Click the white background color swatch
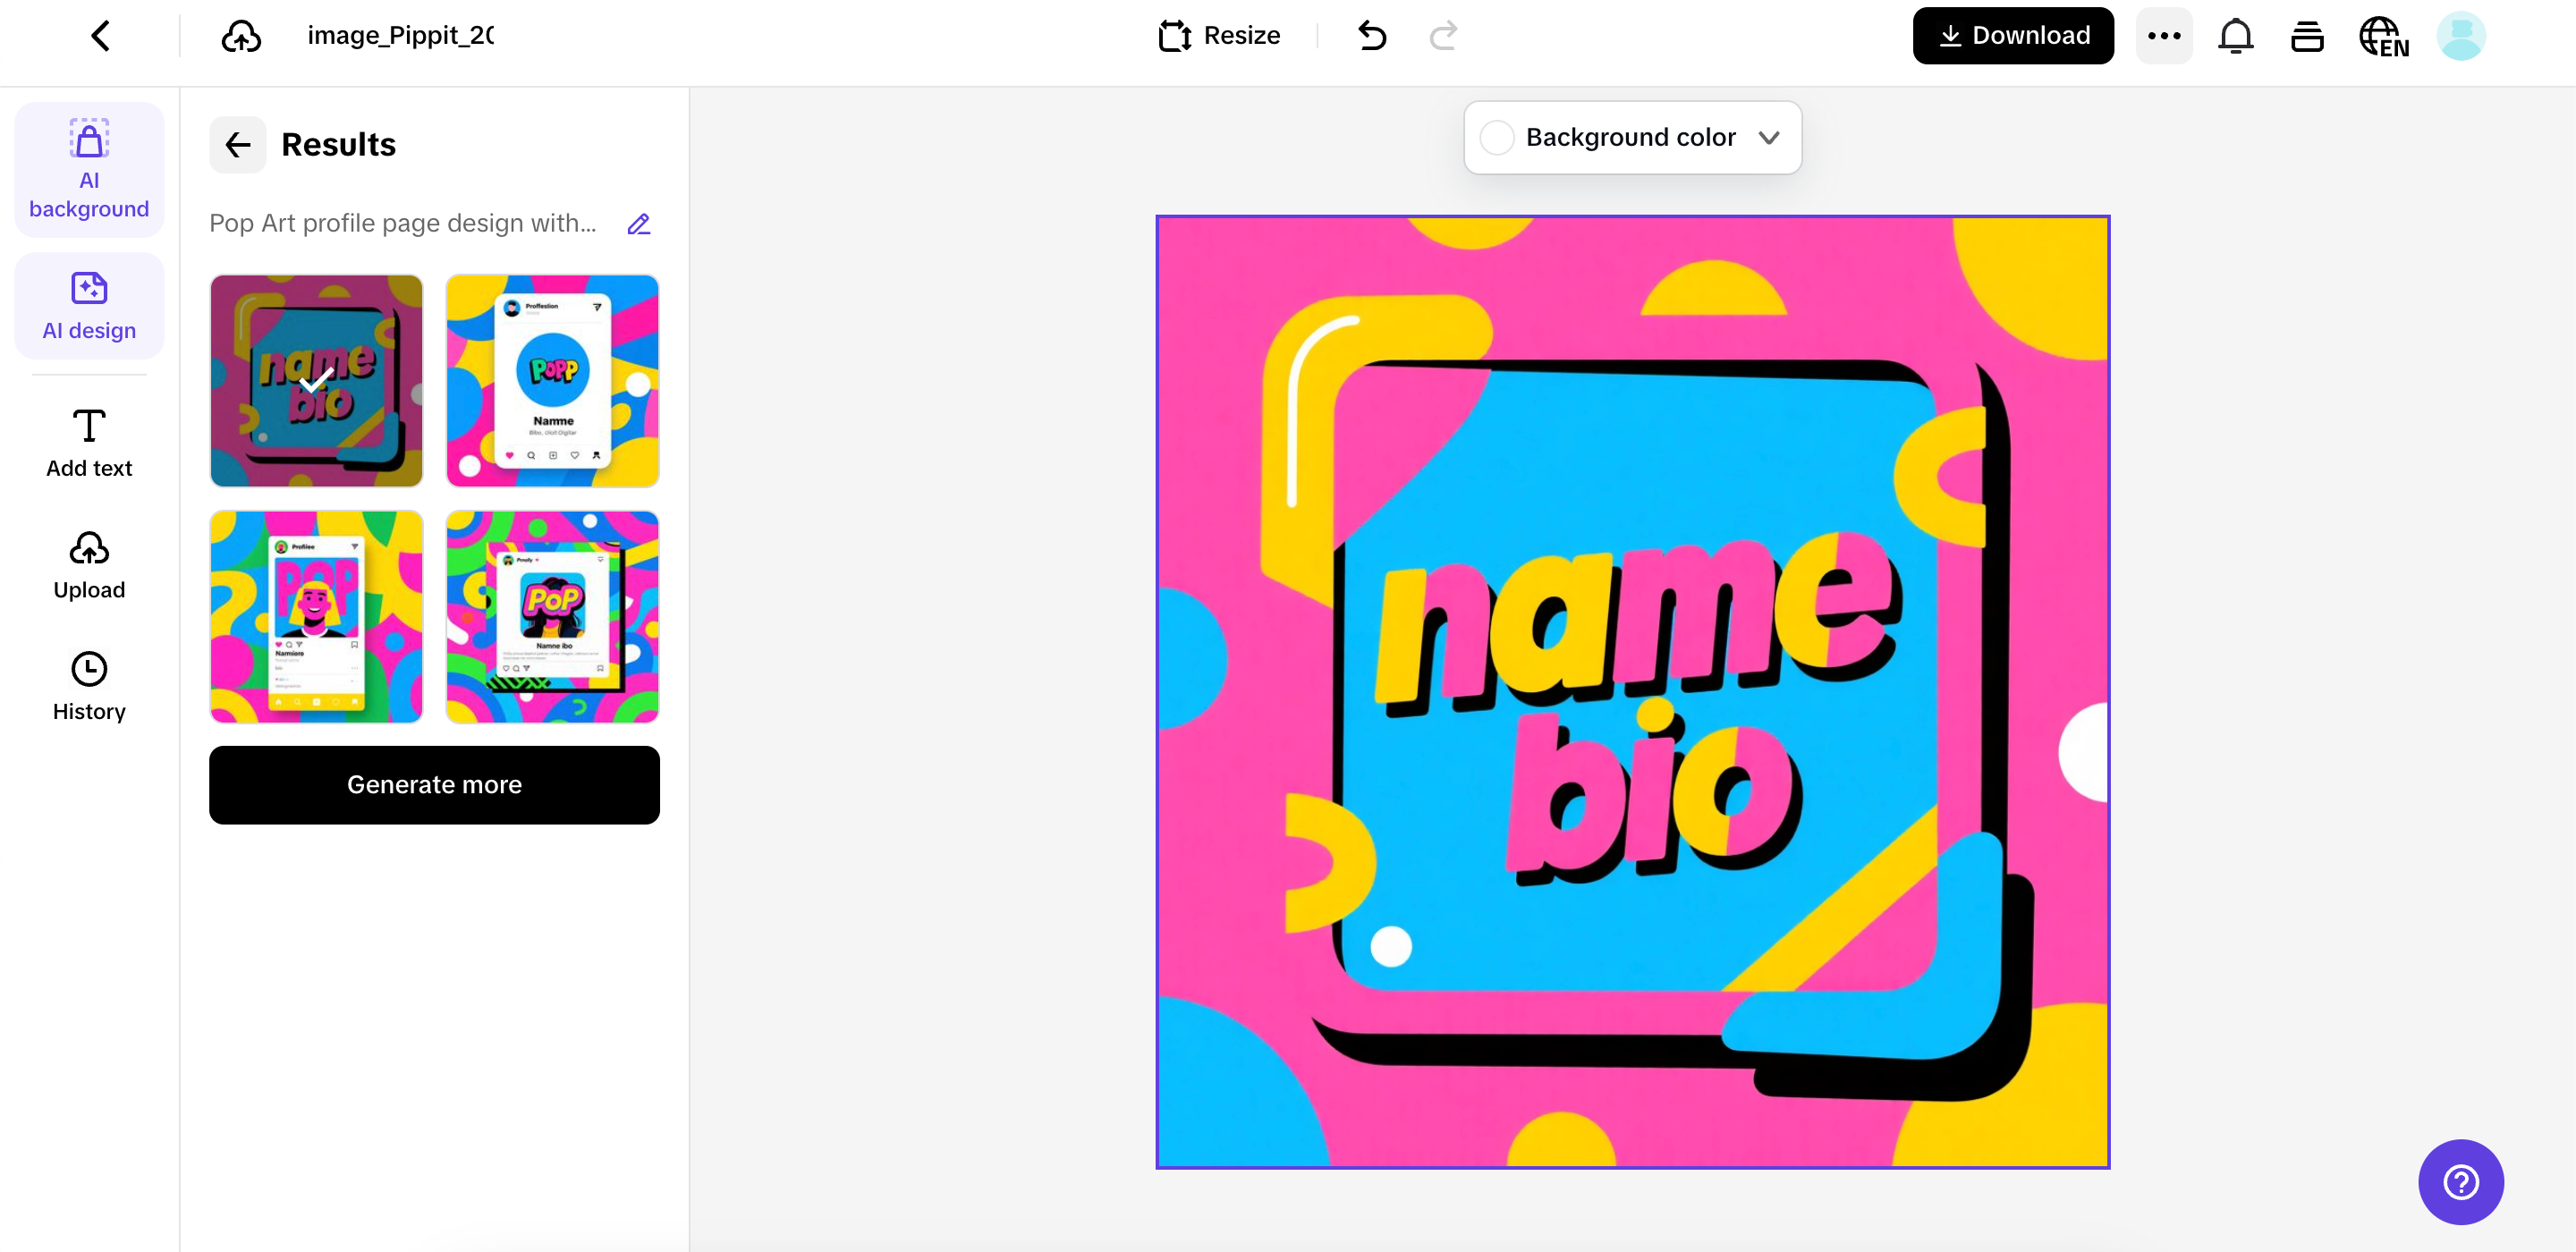This screenshot has height=1252, width=2576. pos(1497,138)
